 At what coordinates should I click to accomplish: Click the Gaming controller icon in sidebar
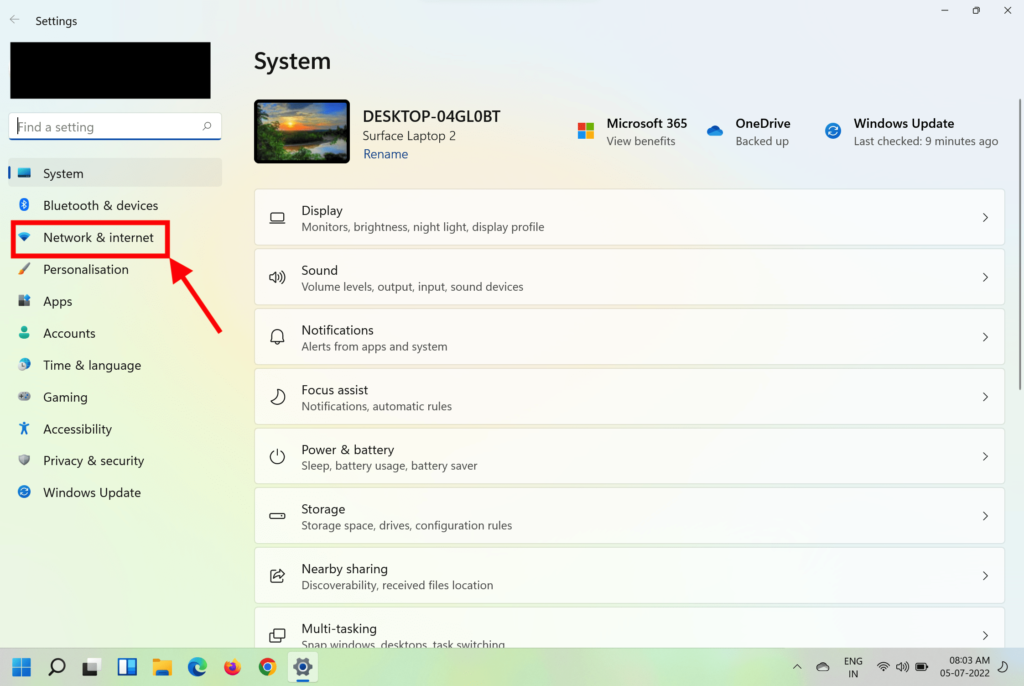click(x=24, y=397)
